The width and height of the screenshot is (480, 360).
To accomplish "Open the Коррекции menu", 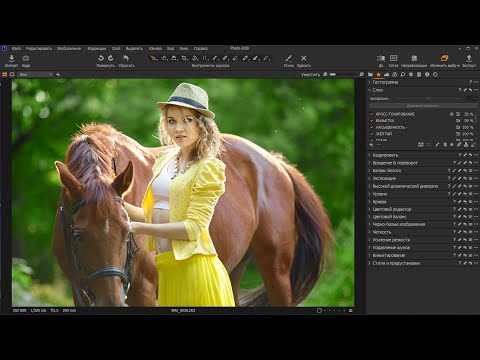I will (x=97, y=49).
